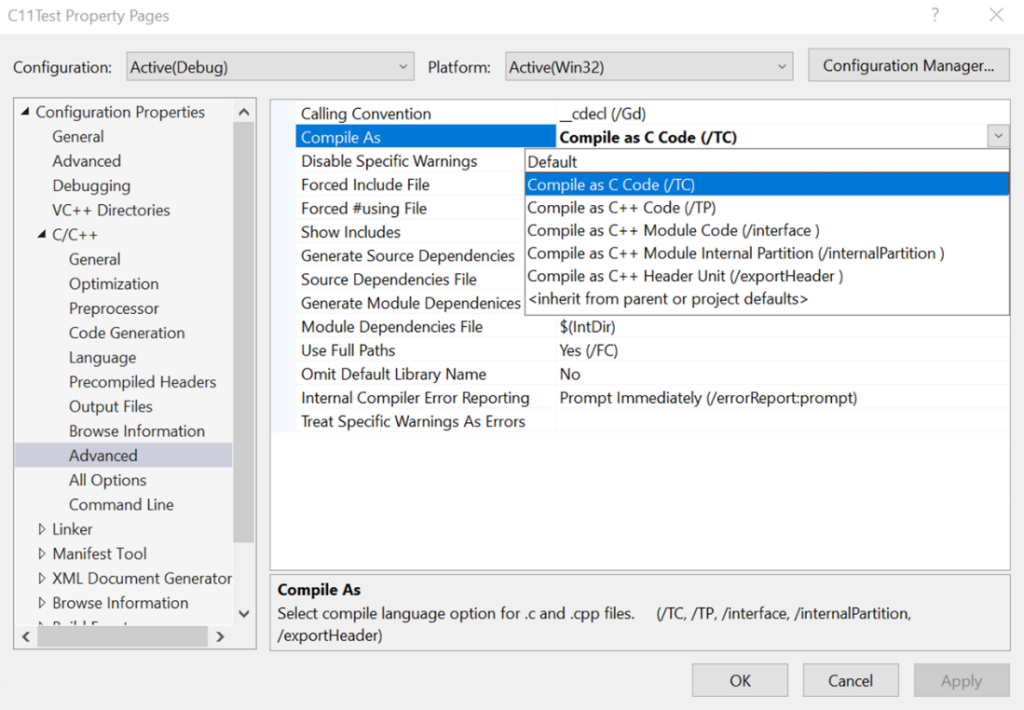Image resolution: width=1024 pixels, height=710 pixels.
Task: Open the Configuration Manager dialog
Action: point(908,65)
